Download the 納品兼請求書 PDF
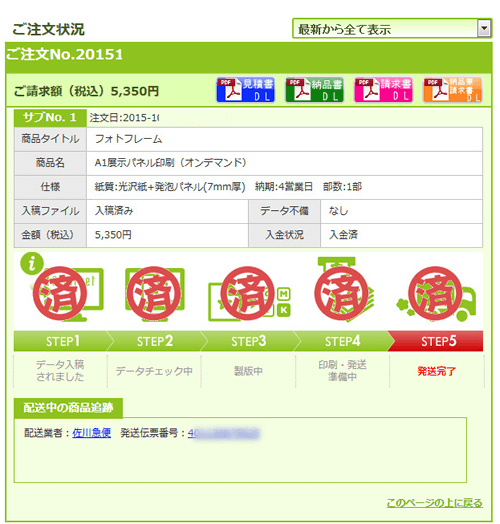Viewport: 500px width, 524px height. pos(453,90)
